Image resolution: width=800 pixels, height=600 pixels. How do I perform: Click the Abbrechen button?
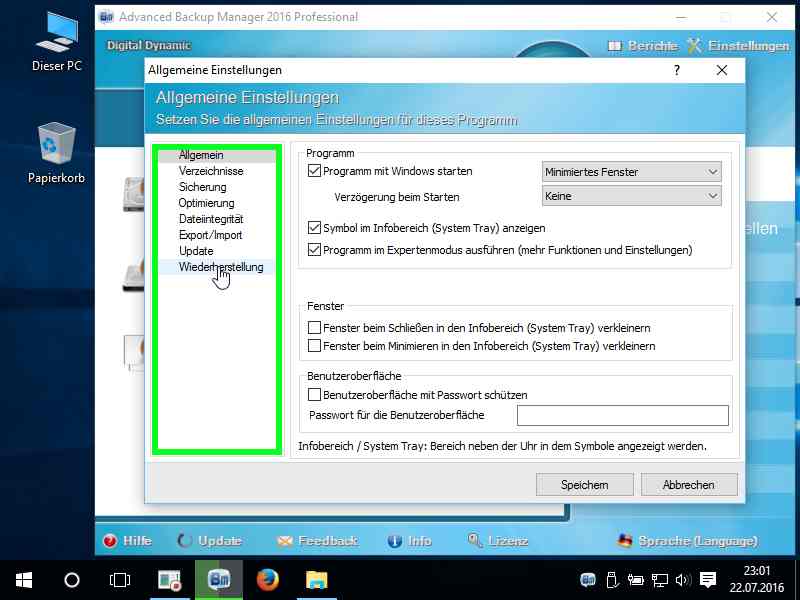point(689,485)
